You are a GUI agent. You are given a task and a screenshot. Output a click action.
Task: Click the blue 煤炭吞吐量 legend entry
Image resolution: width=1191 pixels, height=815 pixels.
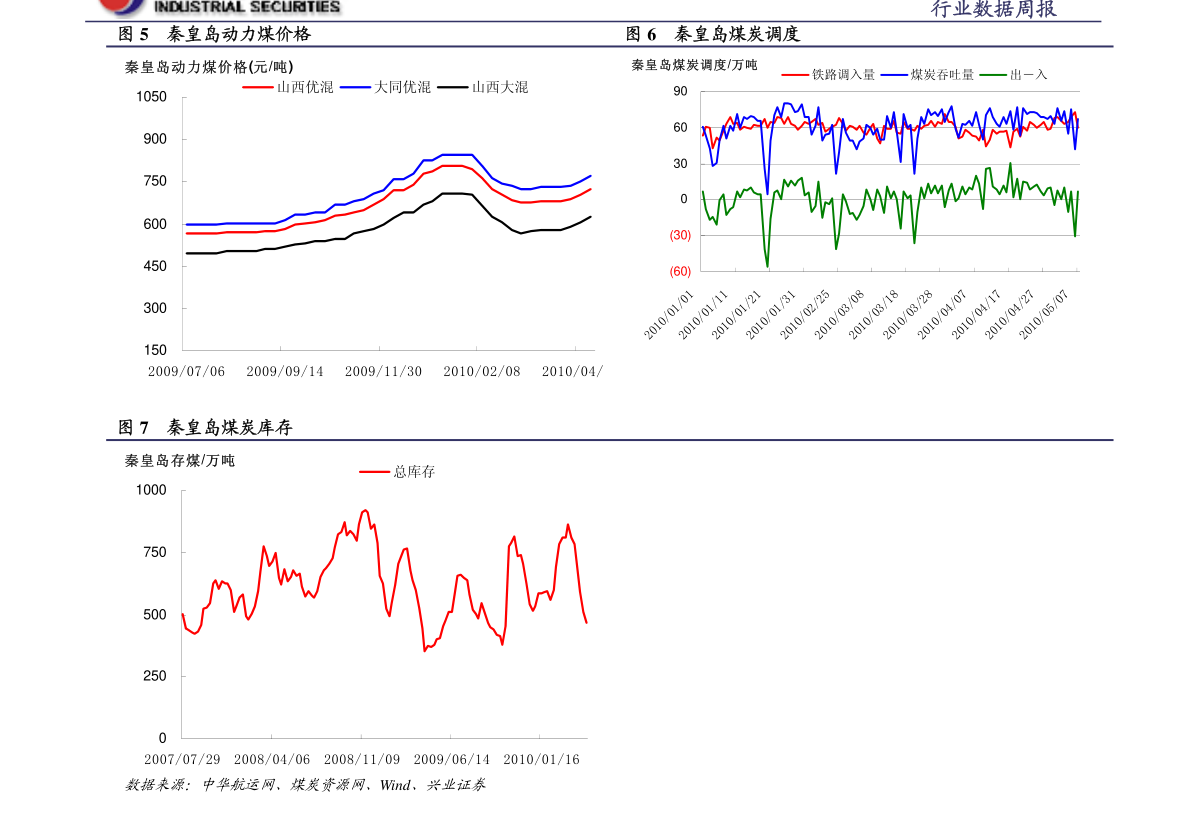927,74
